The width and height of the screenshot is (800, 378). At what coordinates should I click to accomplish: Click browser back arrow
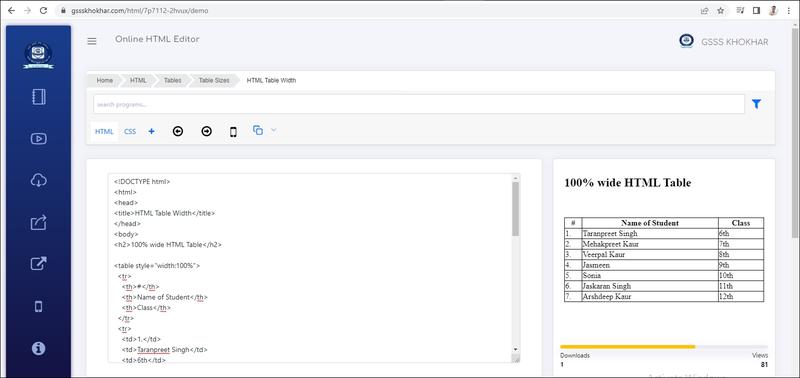(12, 10)
